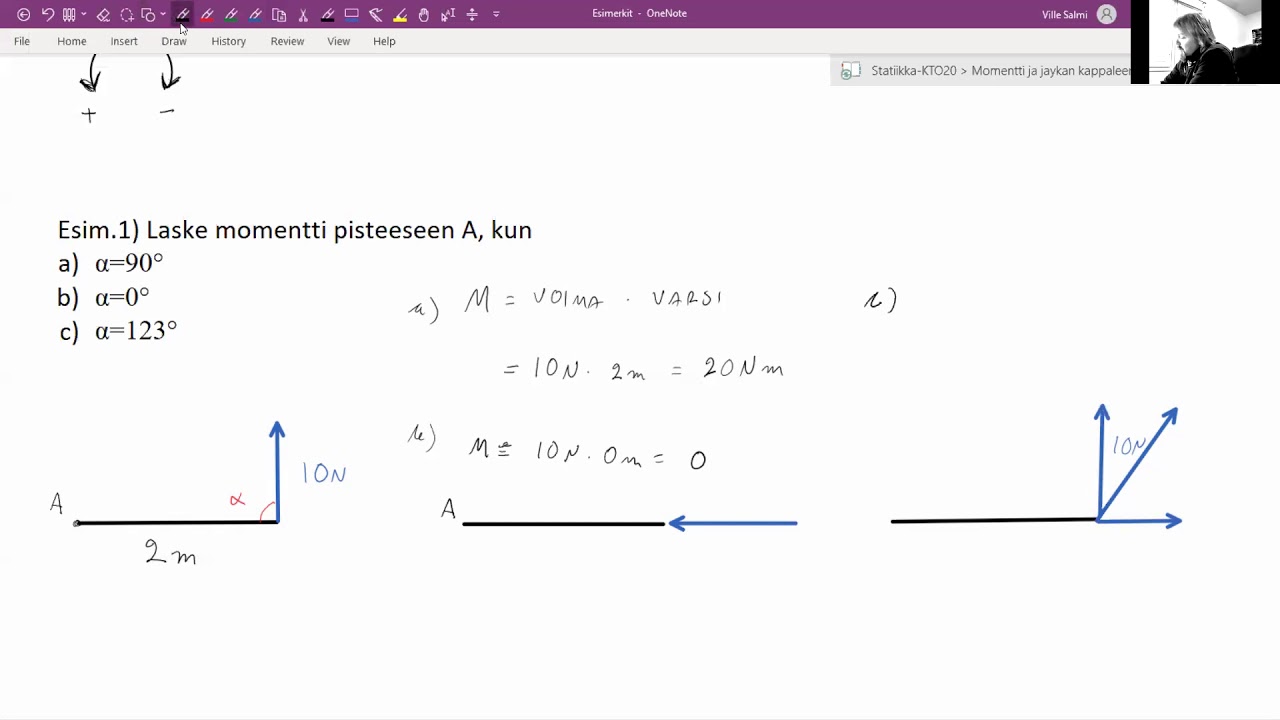1280x720 pixels.
Task: Open the account profile picture icon
Action: (x=1106, y=14)
